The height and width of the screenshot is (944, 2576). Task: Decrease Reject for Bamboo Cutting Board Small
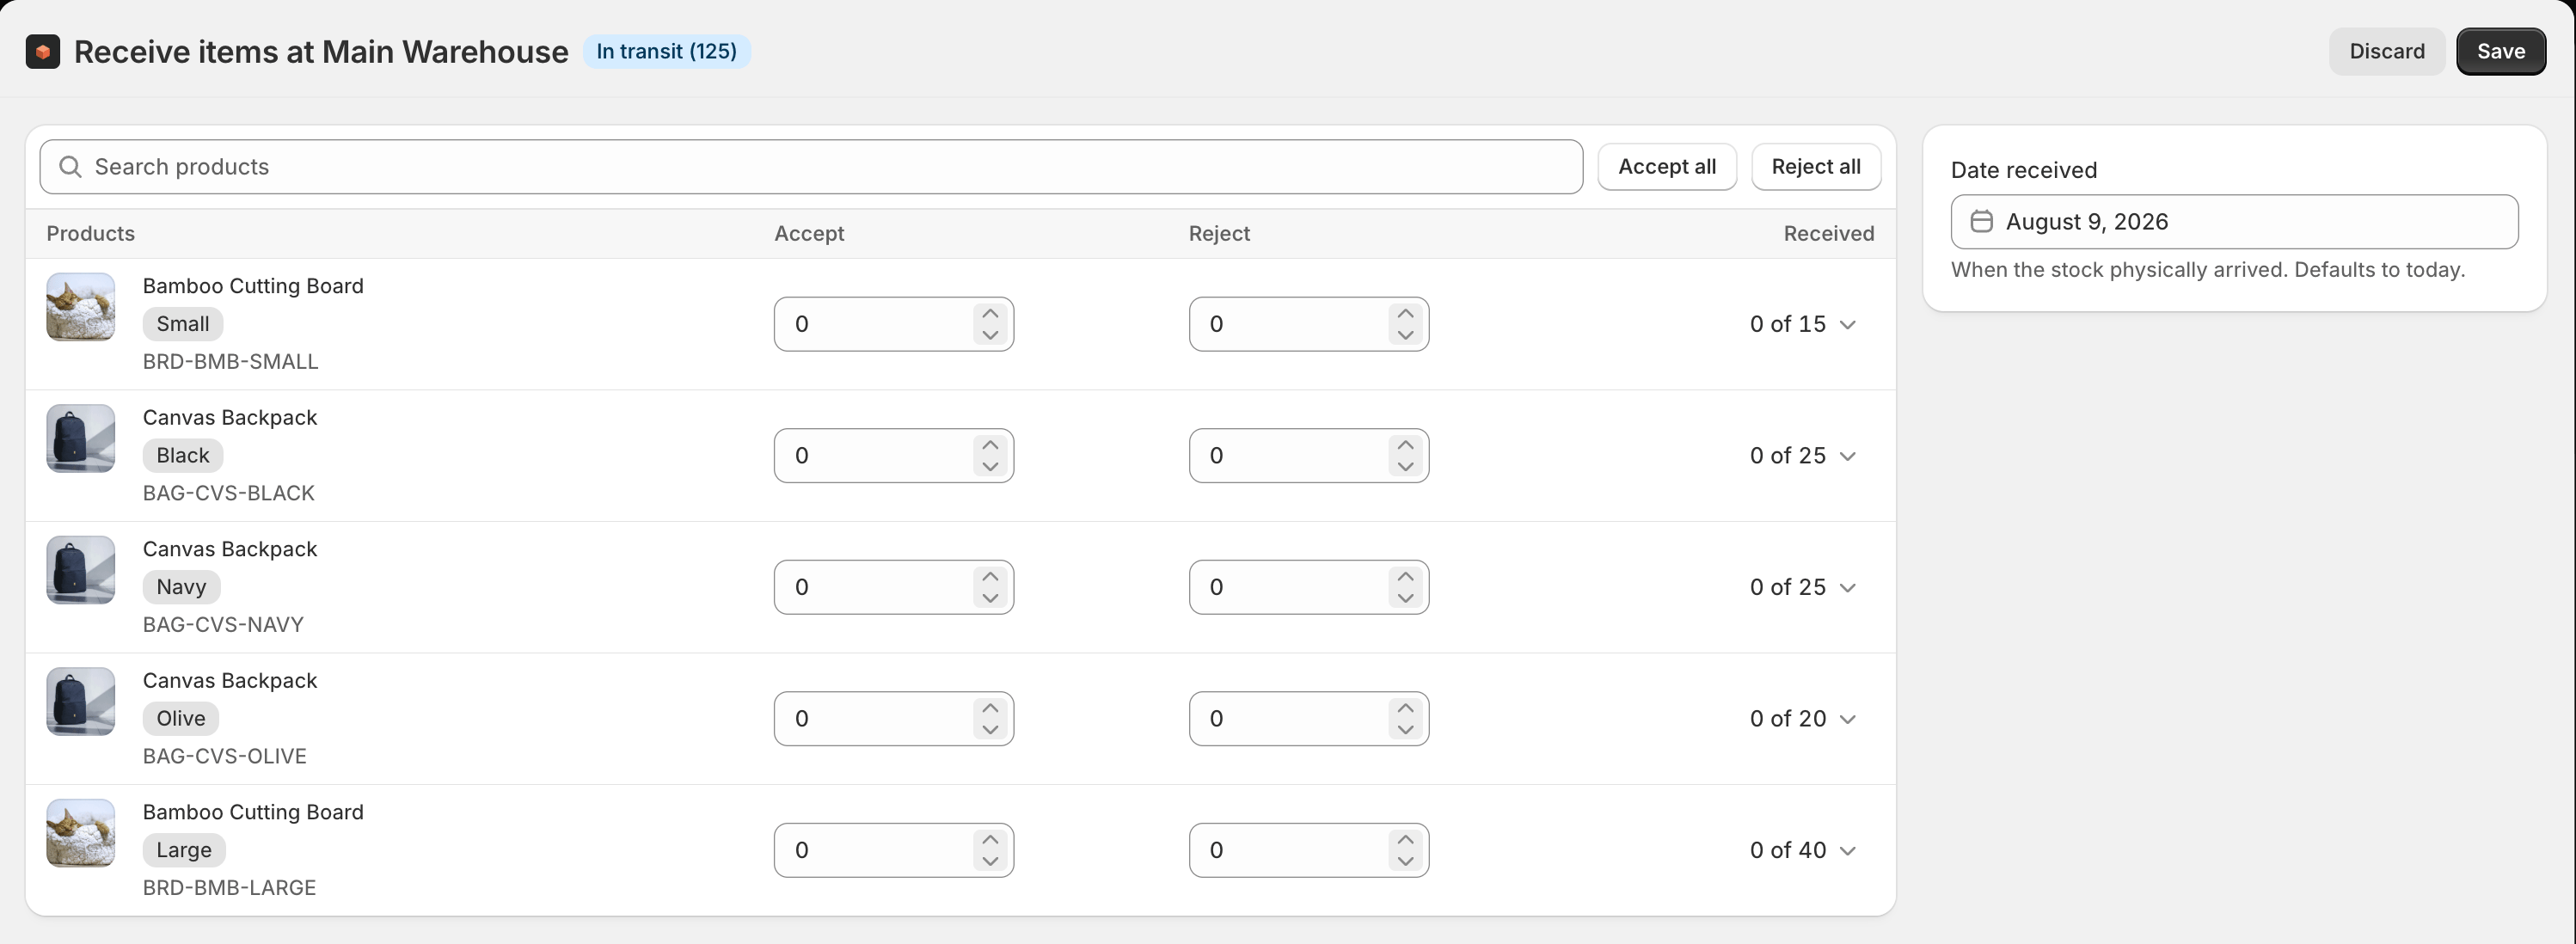tap(1405, 335)
